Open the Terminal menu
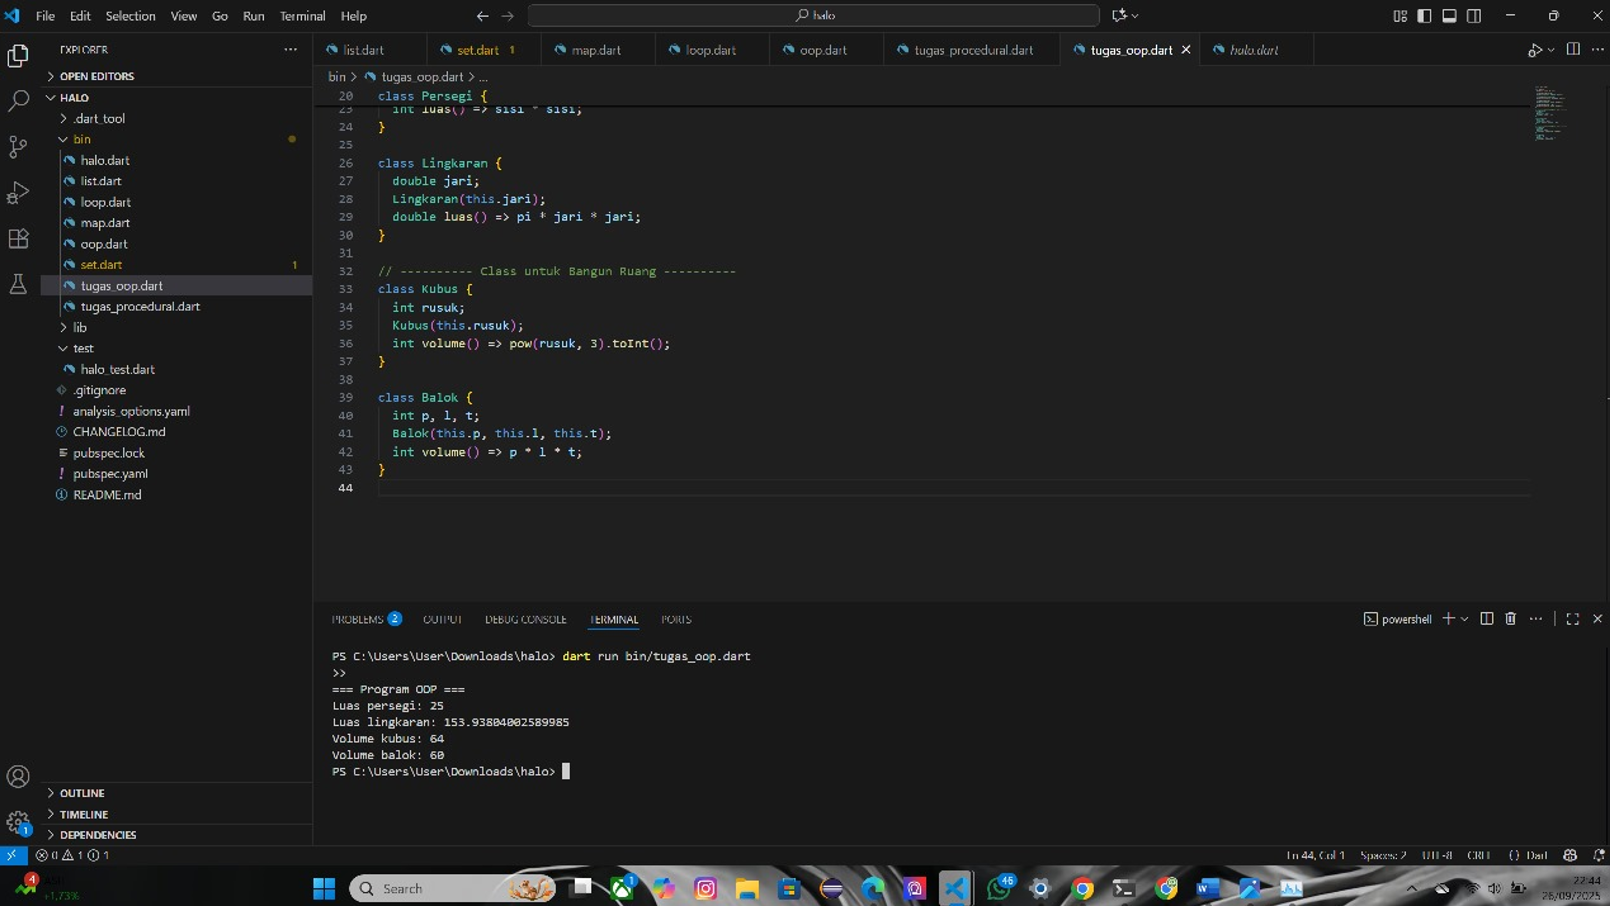Screen dimensions: 1610x906 [302, 16]
